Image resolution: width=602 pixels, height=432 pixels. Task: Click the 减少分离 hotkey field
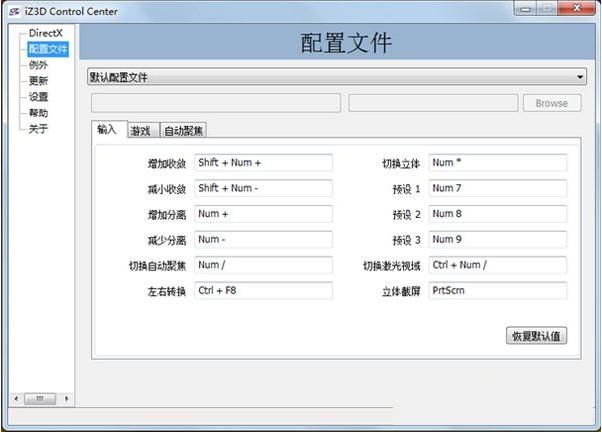(263, 240)
